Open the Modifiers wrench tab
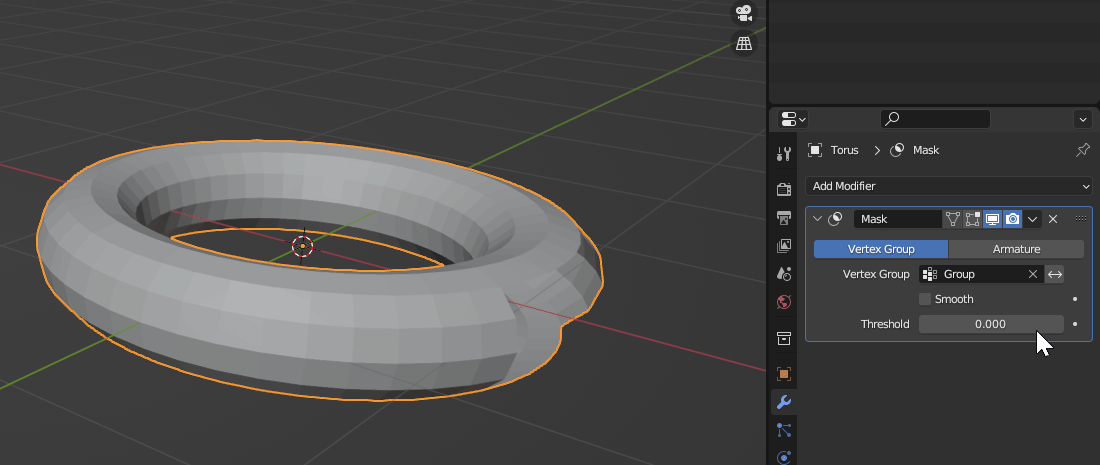The width and height of the screenshot is (1100, 465). point(784,402)
